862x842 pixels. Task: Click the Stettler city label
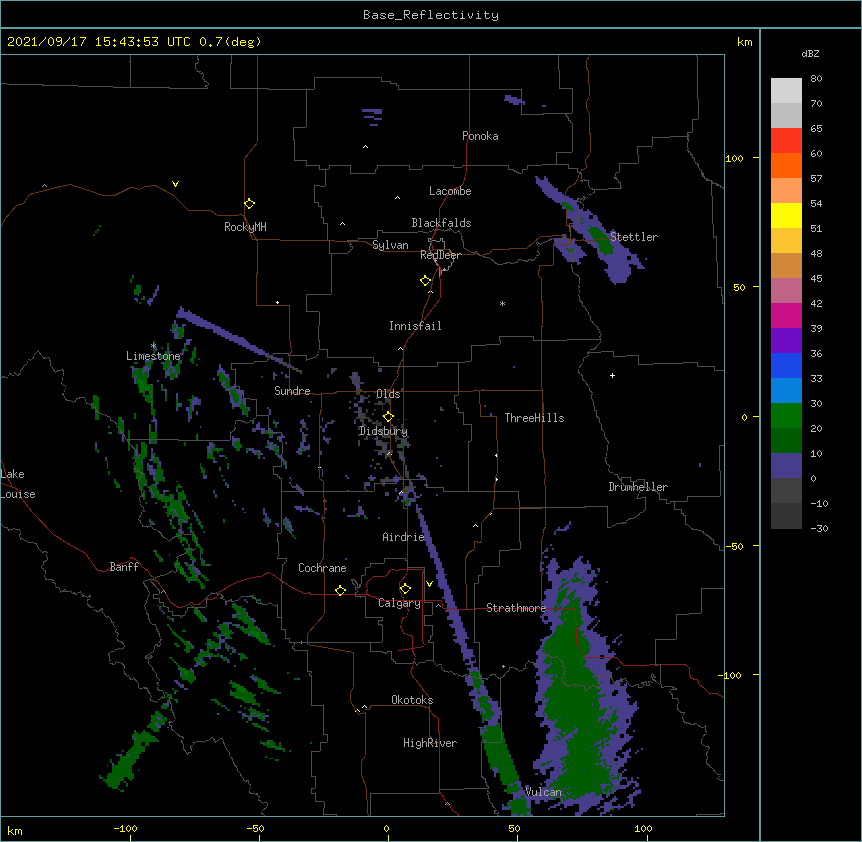[634, 237]
